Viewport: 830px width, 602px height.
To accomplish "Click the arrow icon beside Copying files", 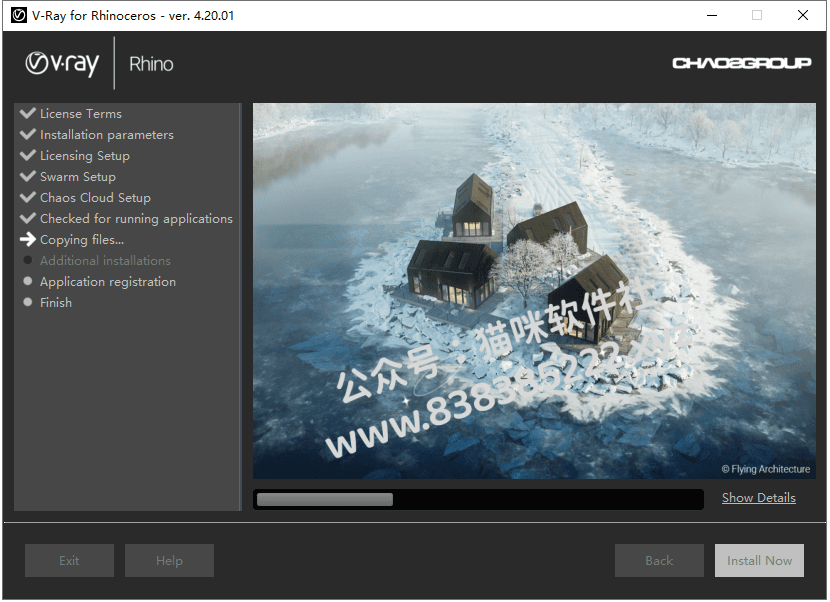I will pyautogui.click(x=28, y=239).
